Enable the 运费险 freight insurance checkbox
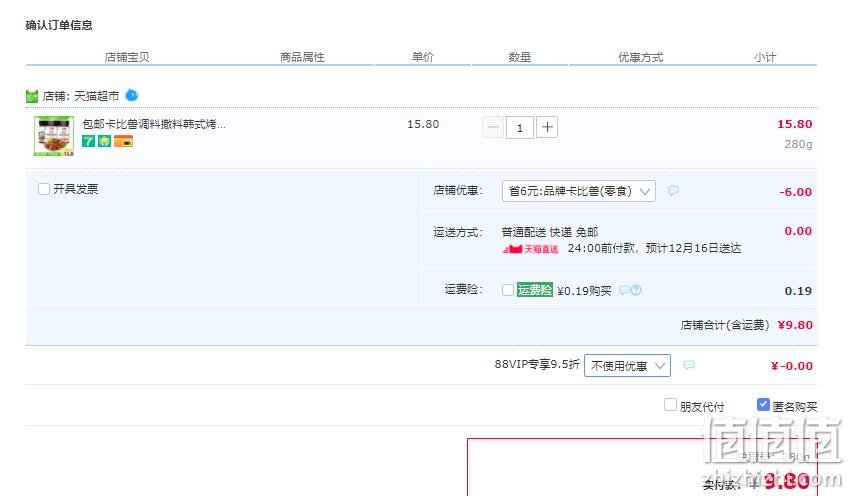 [508, 290]
